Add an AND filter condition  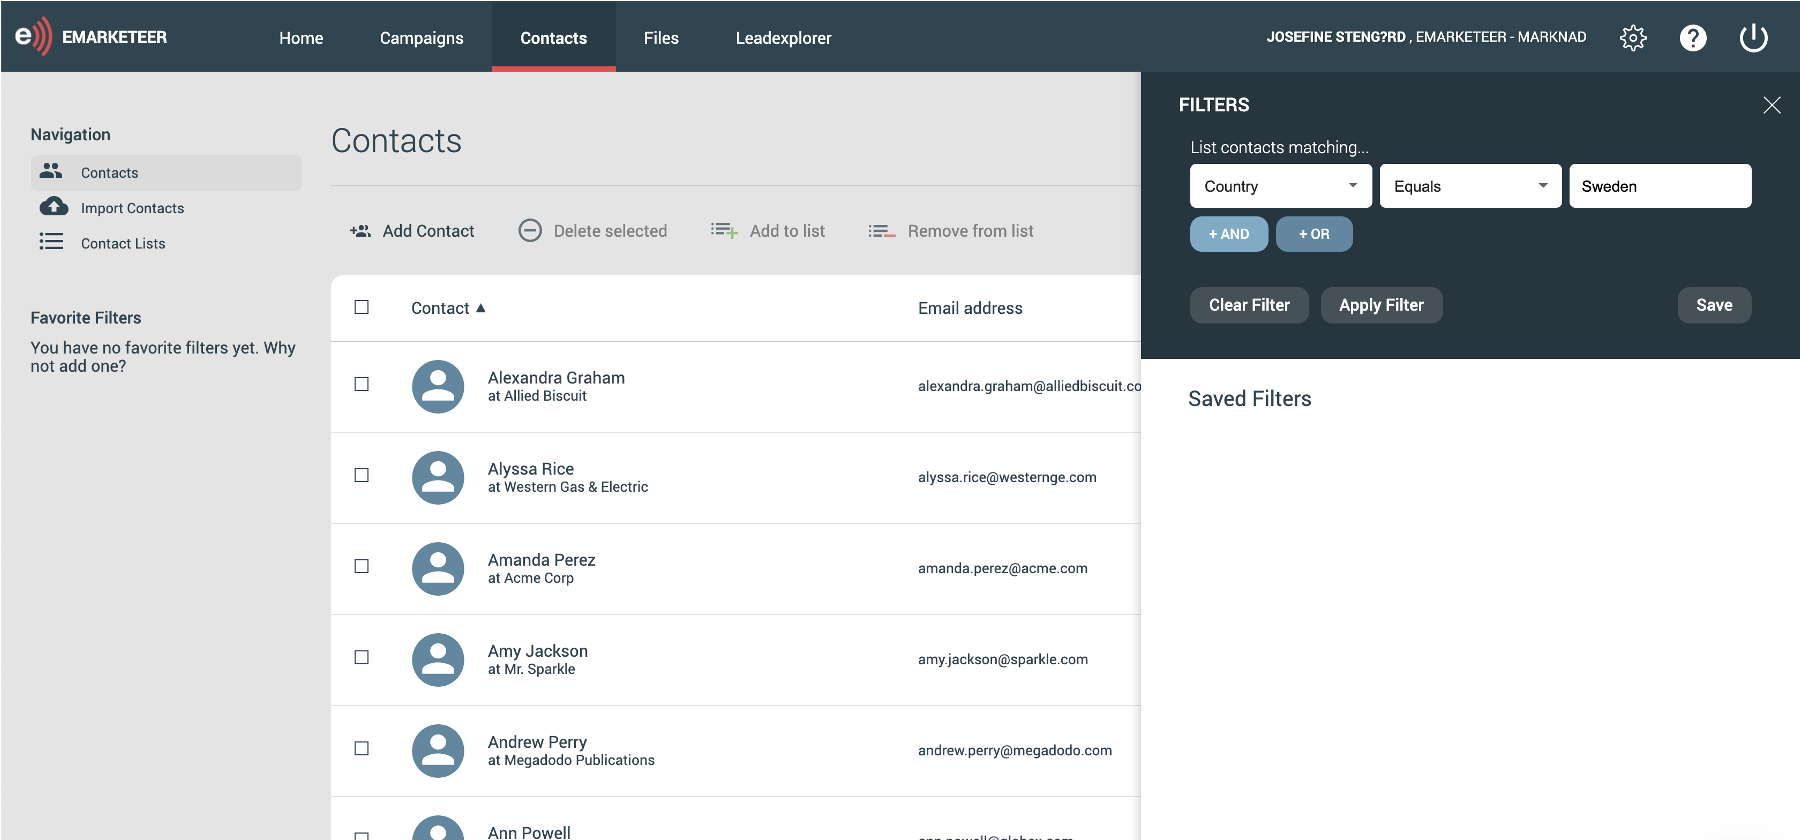[1229, 234]
